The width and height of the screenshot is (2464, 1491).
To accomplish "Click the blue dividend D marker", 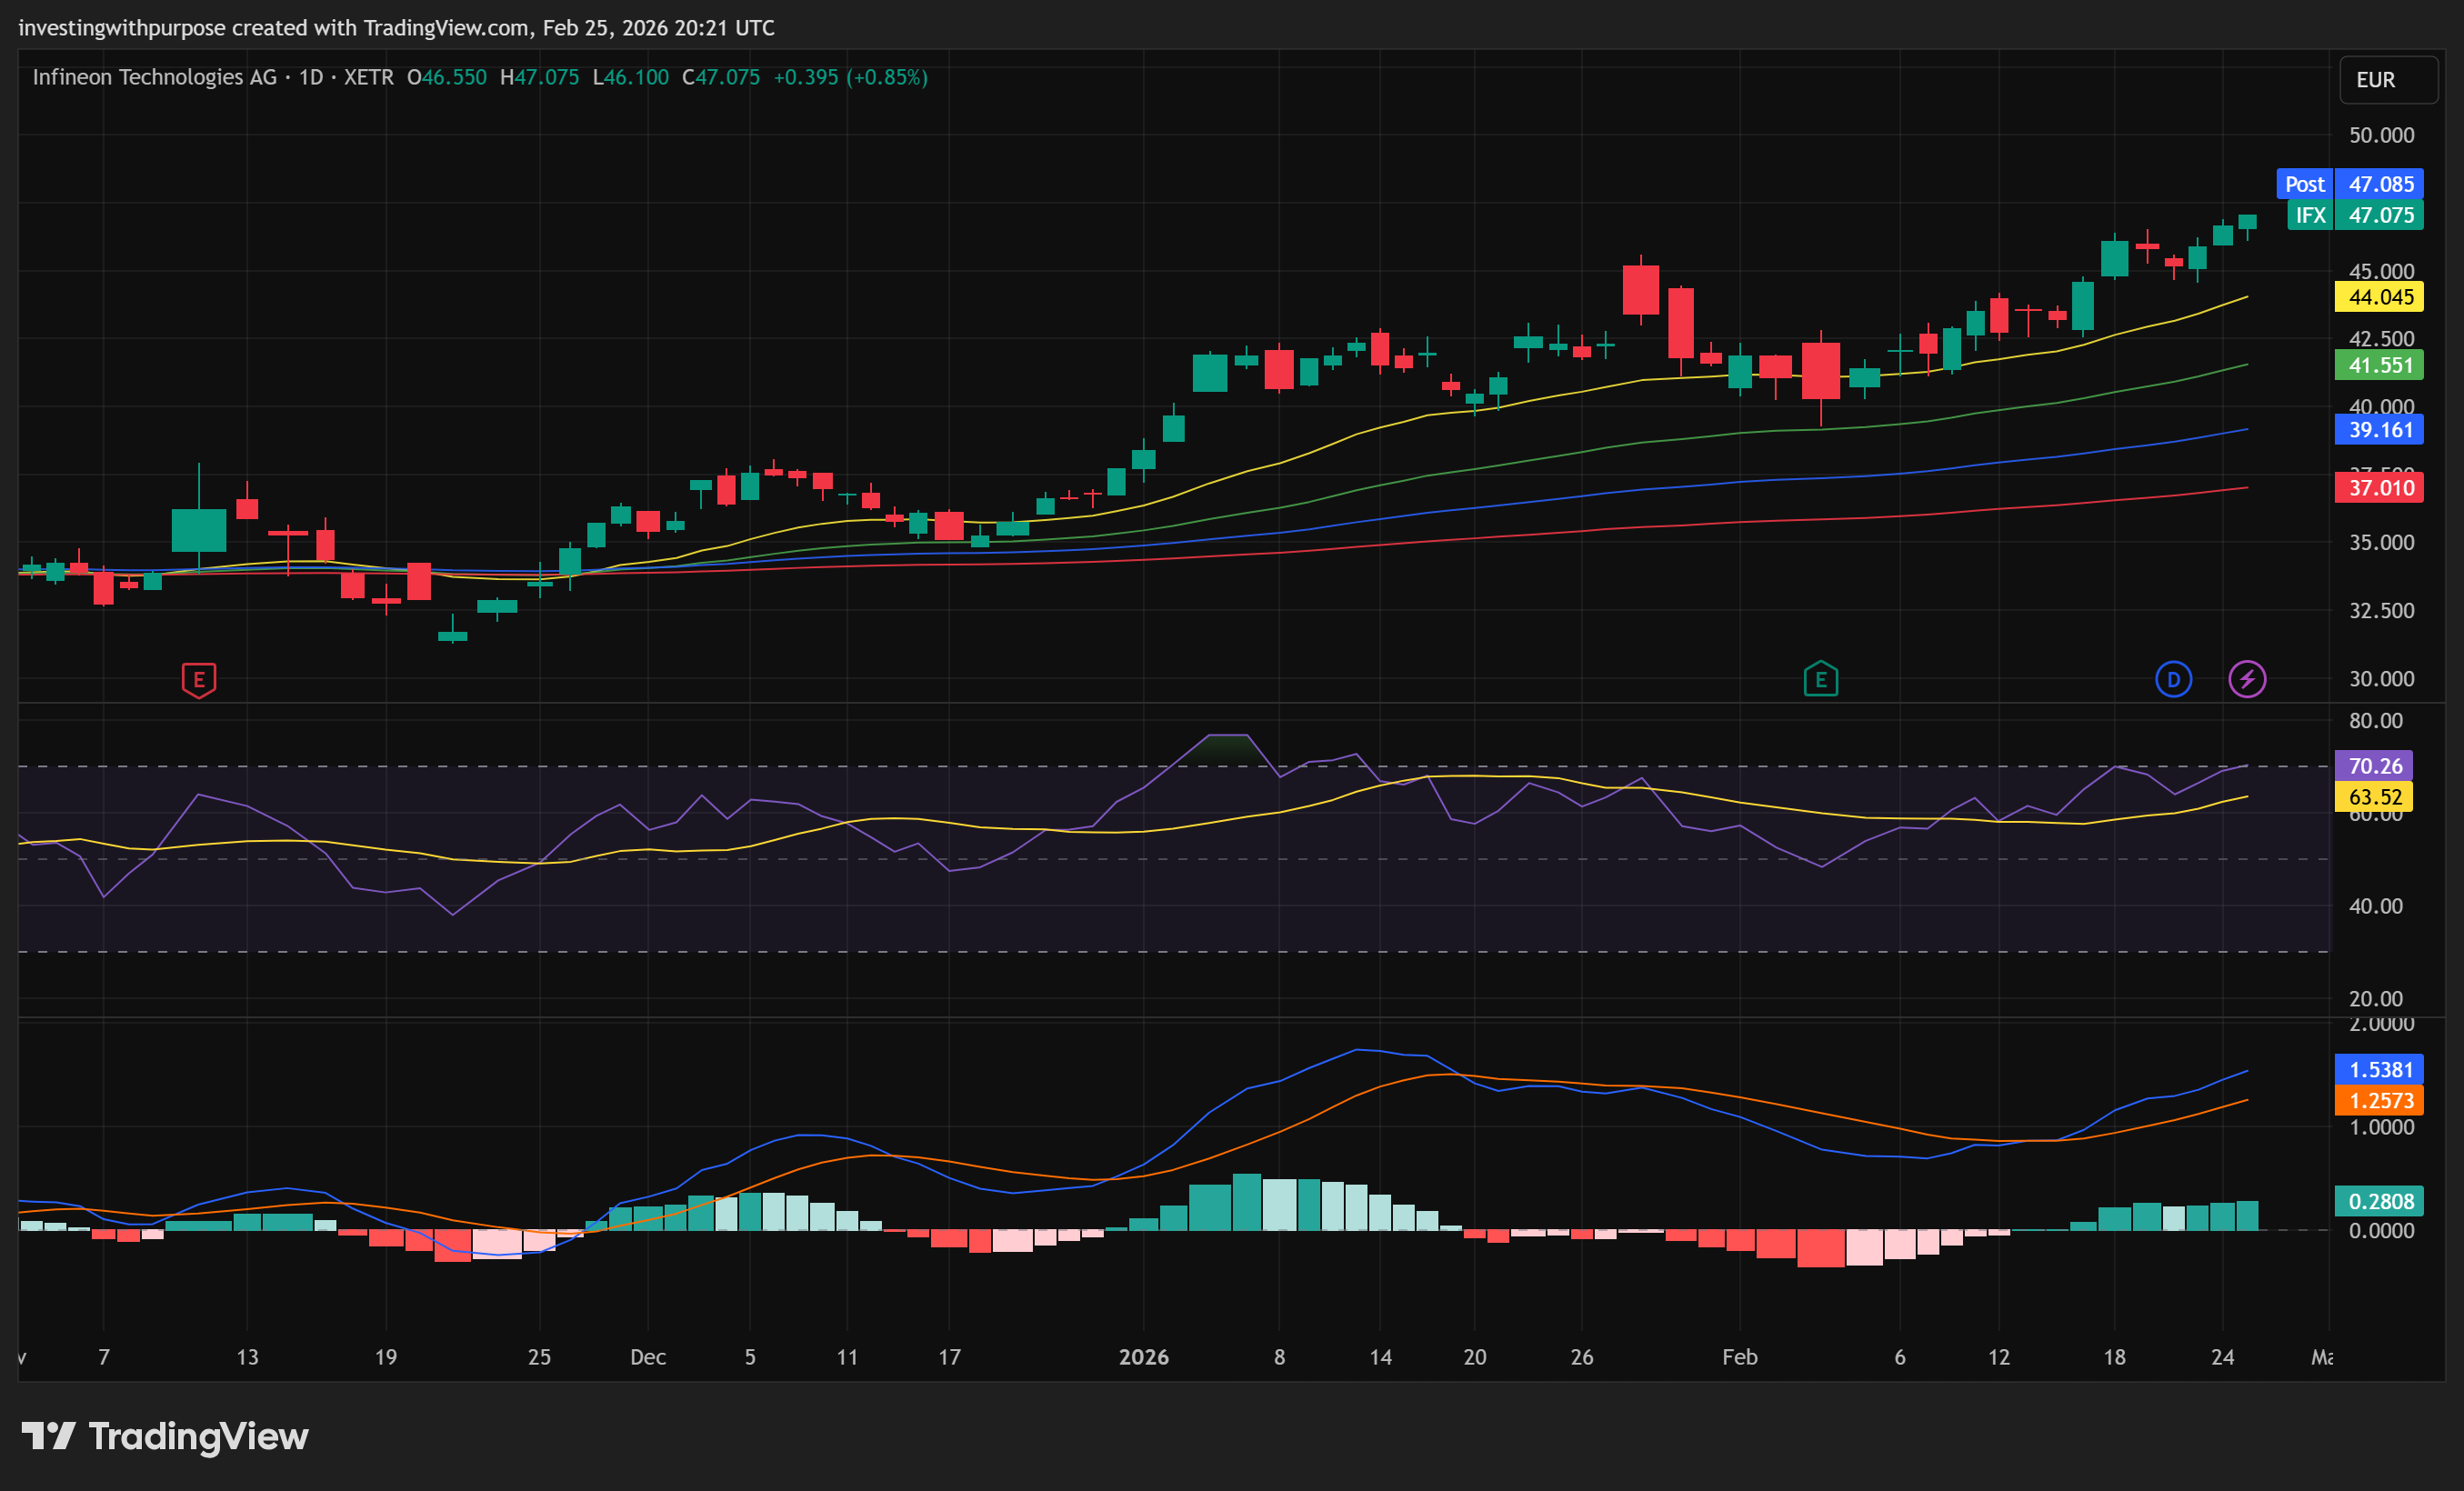I will pos(2173,680).
